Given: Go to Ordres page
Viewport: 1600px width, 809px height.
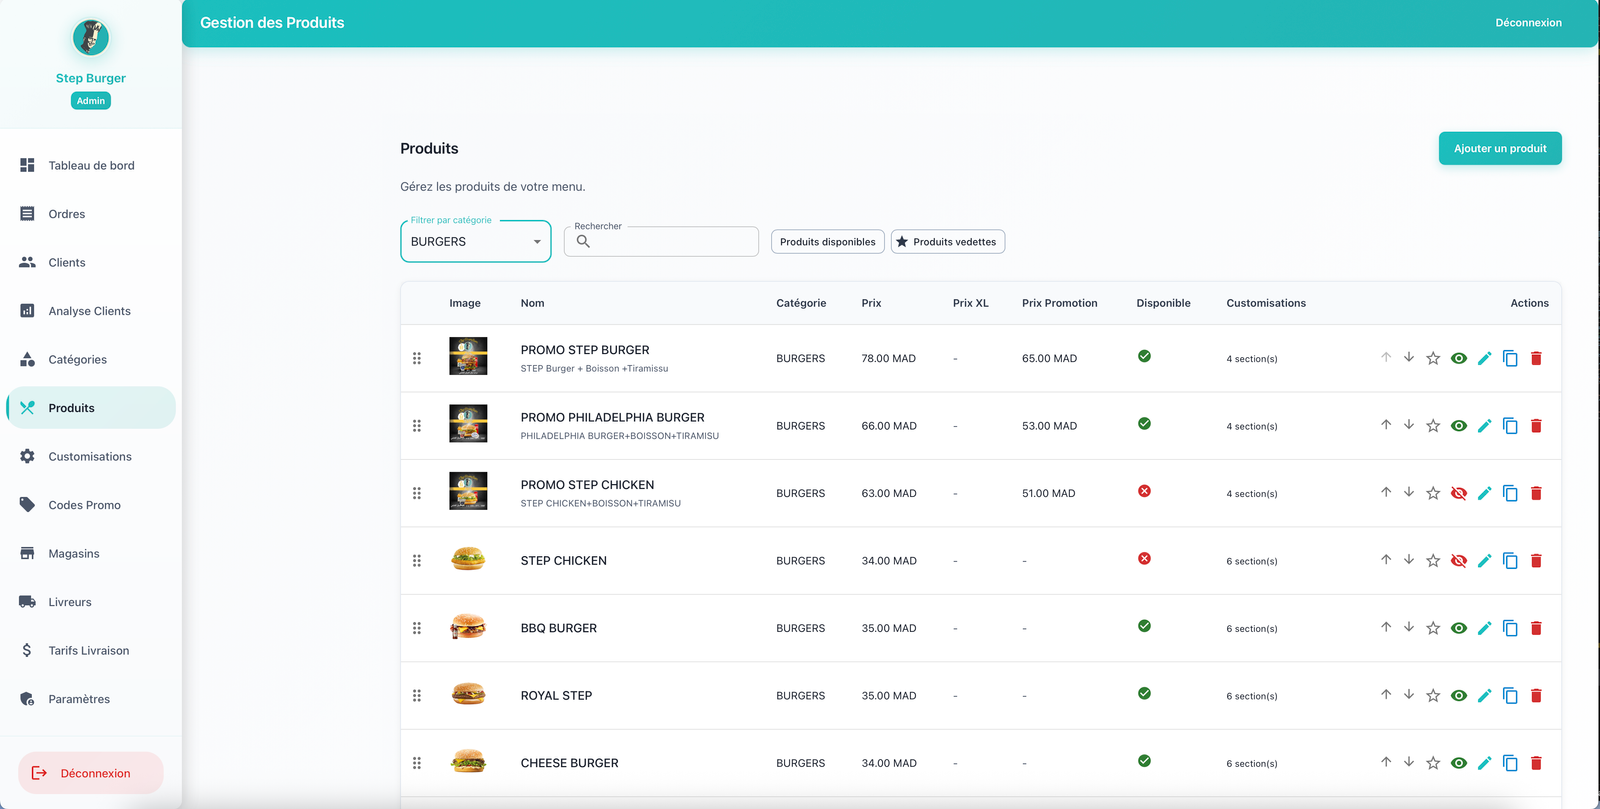Looking at the screenshot, I should pos(91,214).
